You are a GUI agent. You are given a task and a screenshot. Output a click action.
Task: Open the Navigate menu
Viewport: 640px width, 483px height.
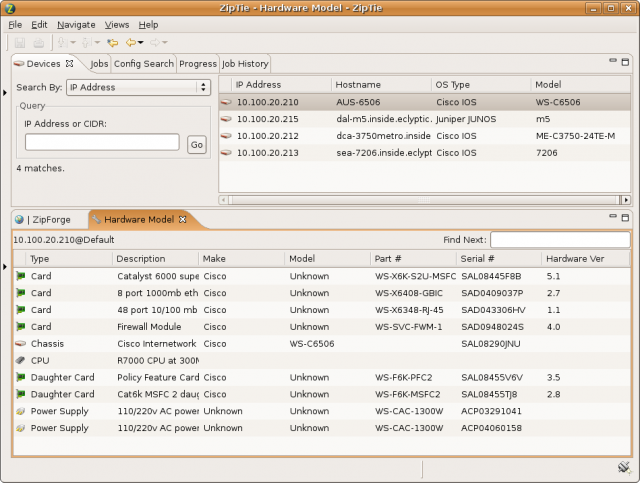pos(76,25)
